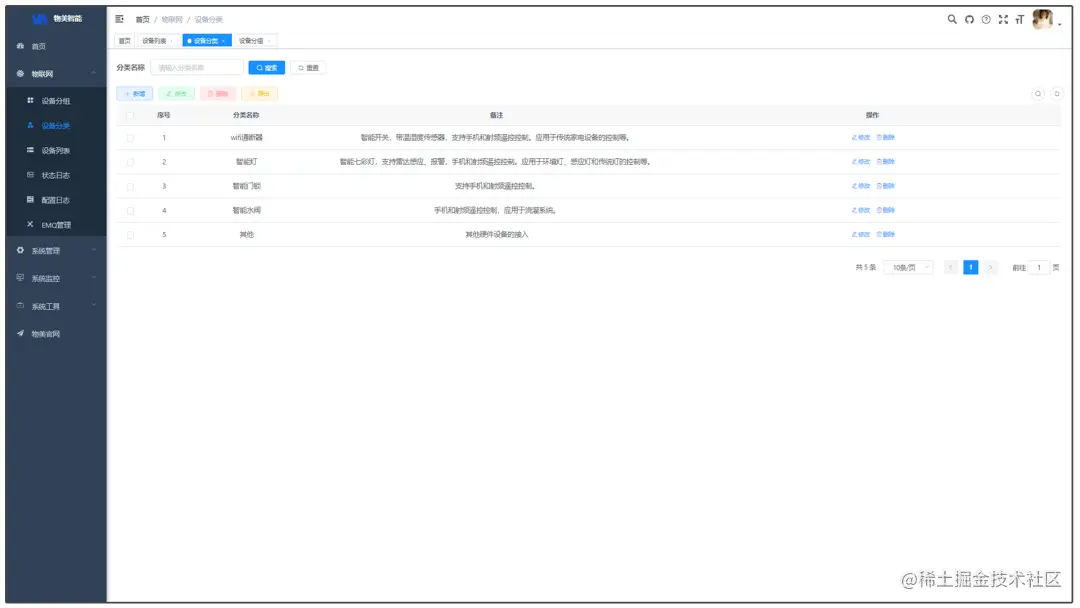Go to the next page arrow
Image resolution: width=1080 pixels, height=608 pixels.
coord(990,267)
